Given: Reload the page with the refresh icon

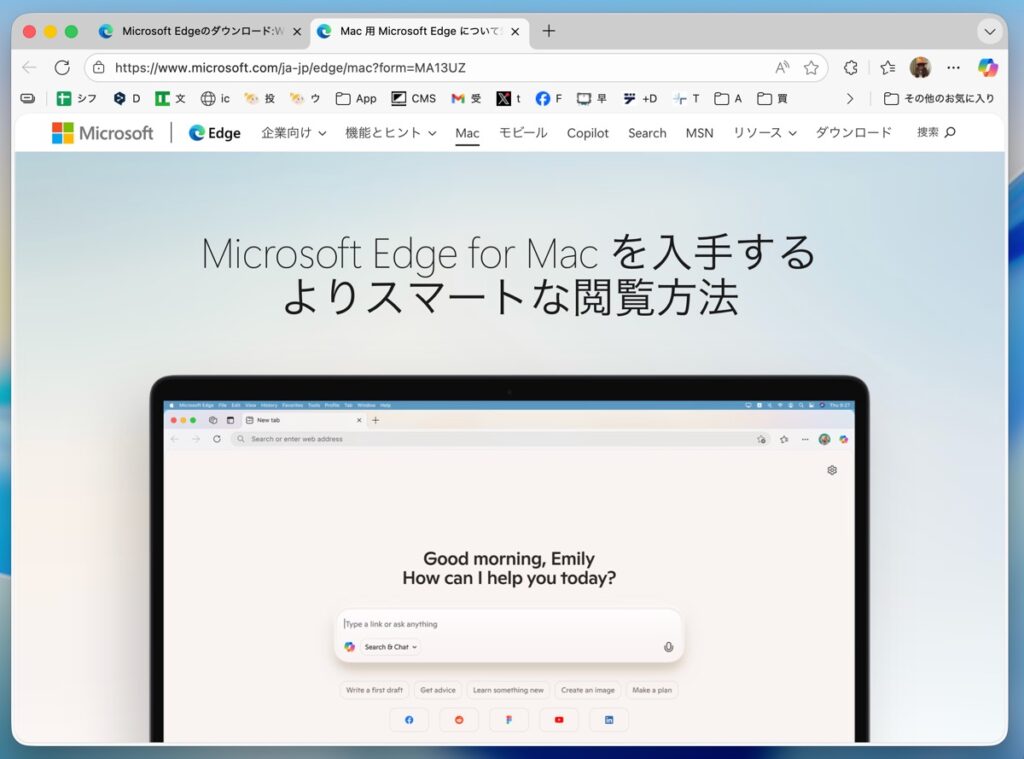Looking at the screenshot, I should (x=62, y=68).
